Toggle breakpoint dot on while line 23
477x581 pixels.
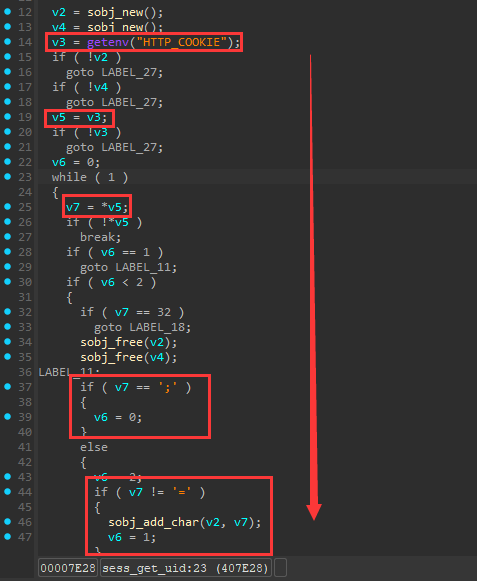click(x=7, y=176)
